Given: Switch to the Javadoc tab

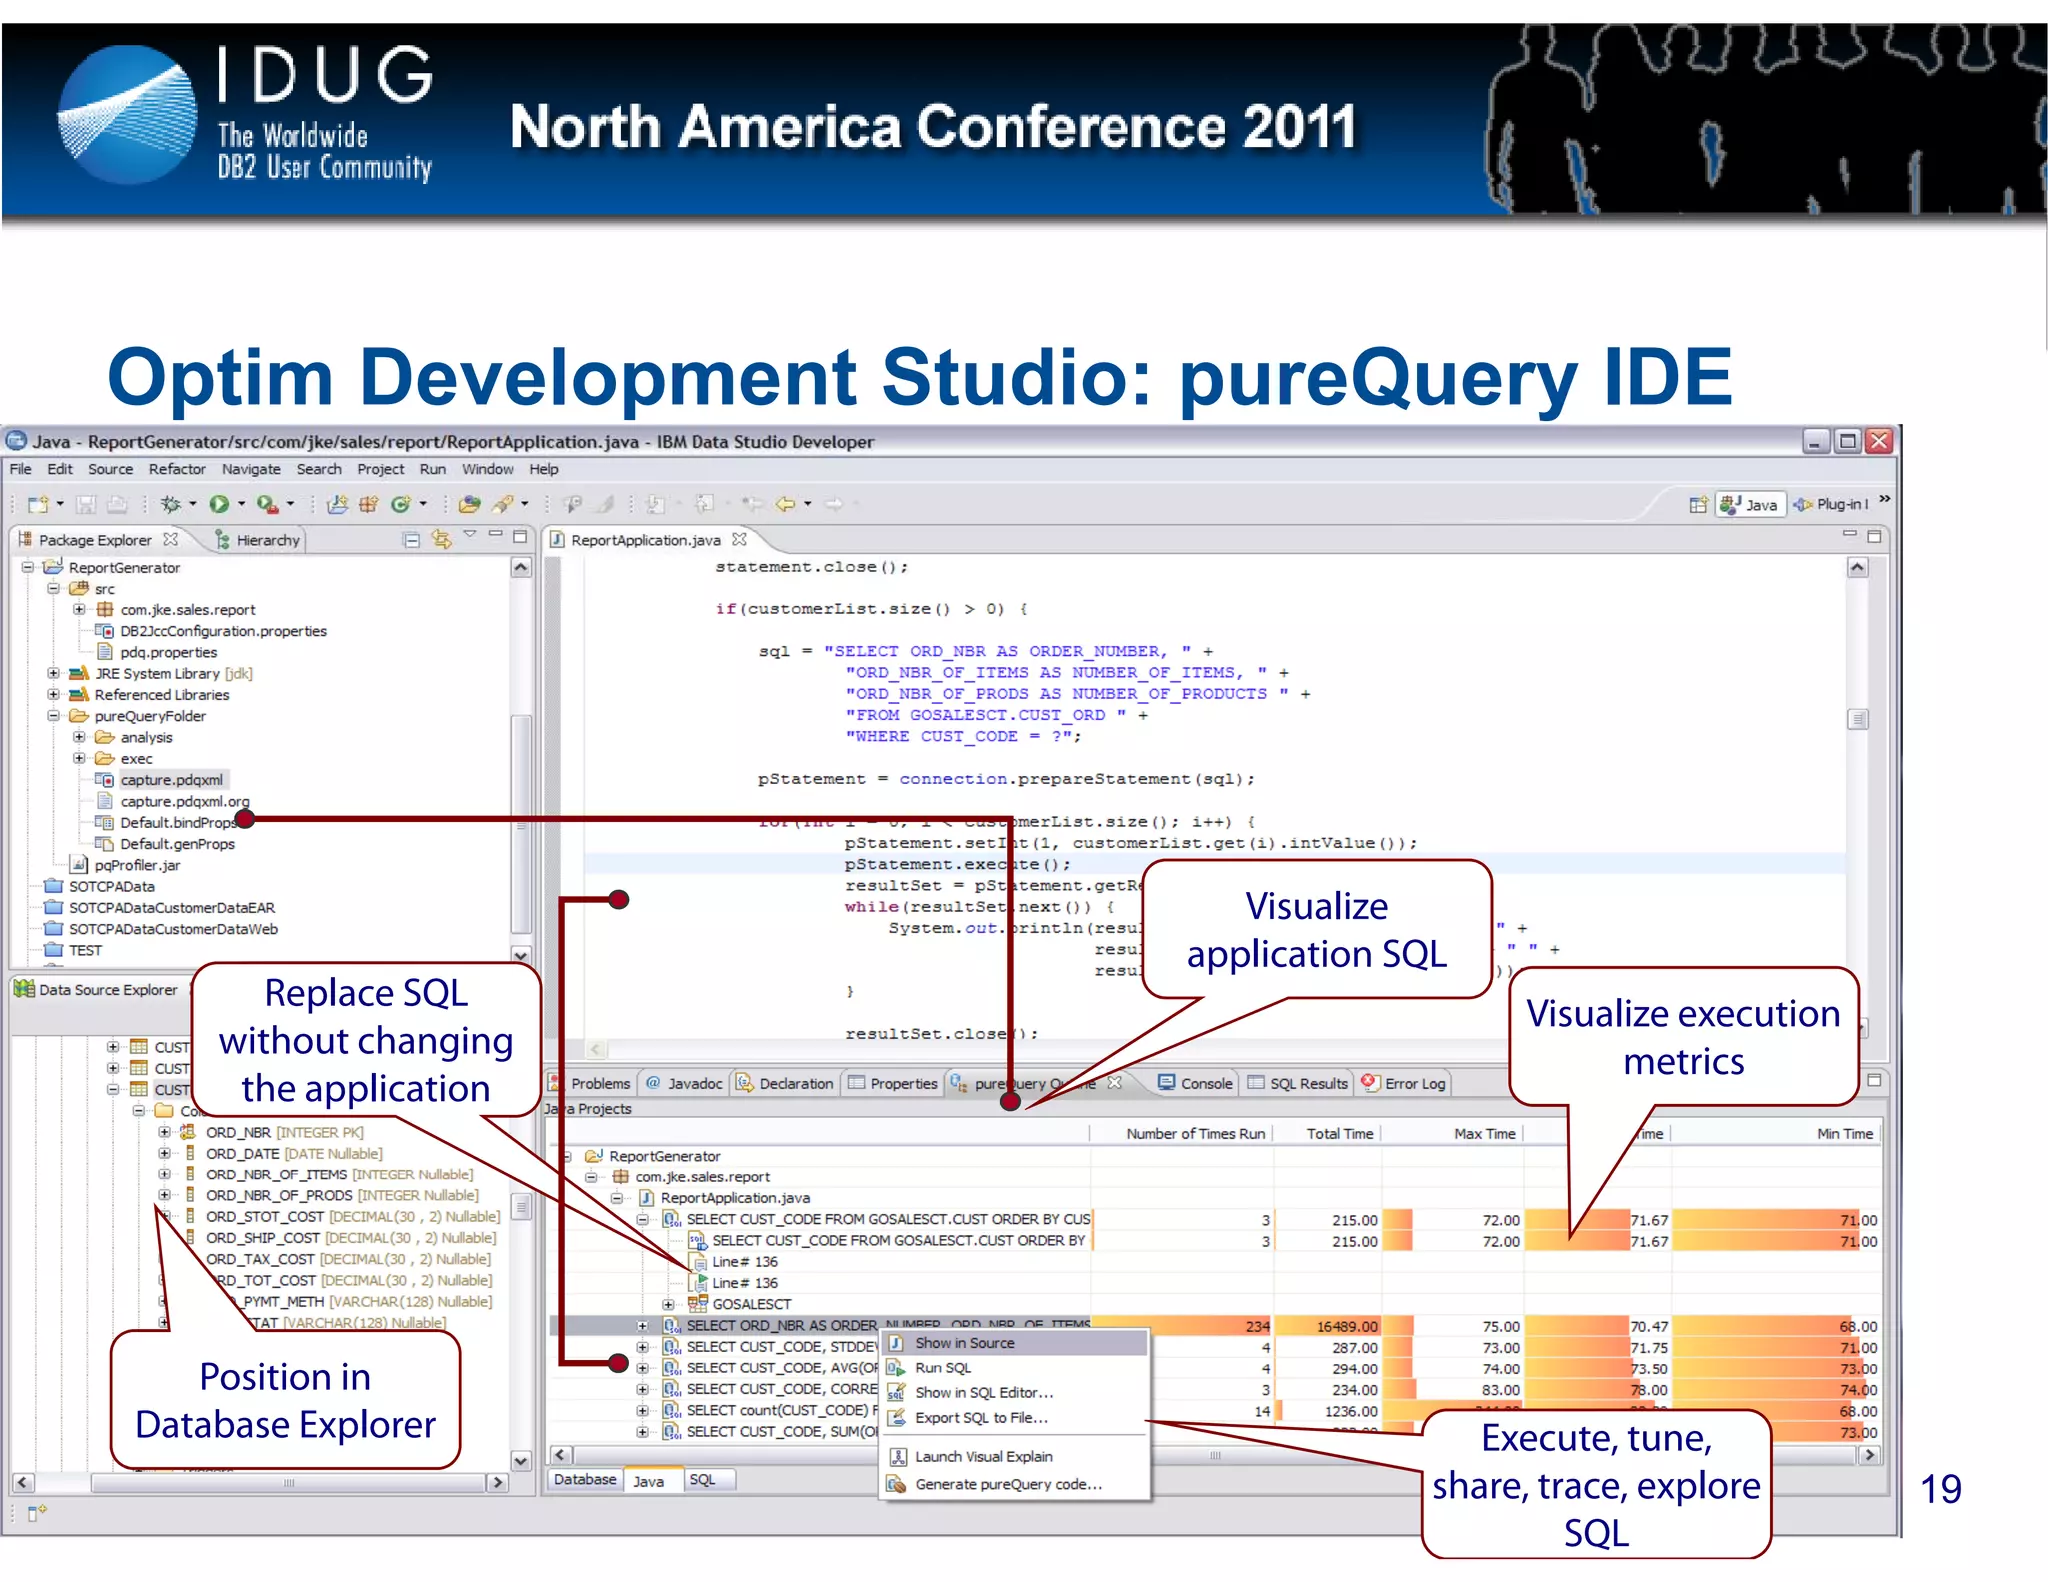Looking at the screenshot, I should coord(684,1084).
